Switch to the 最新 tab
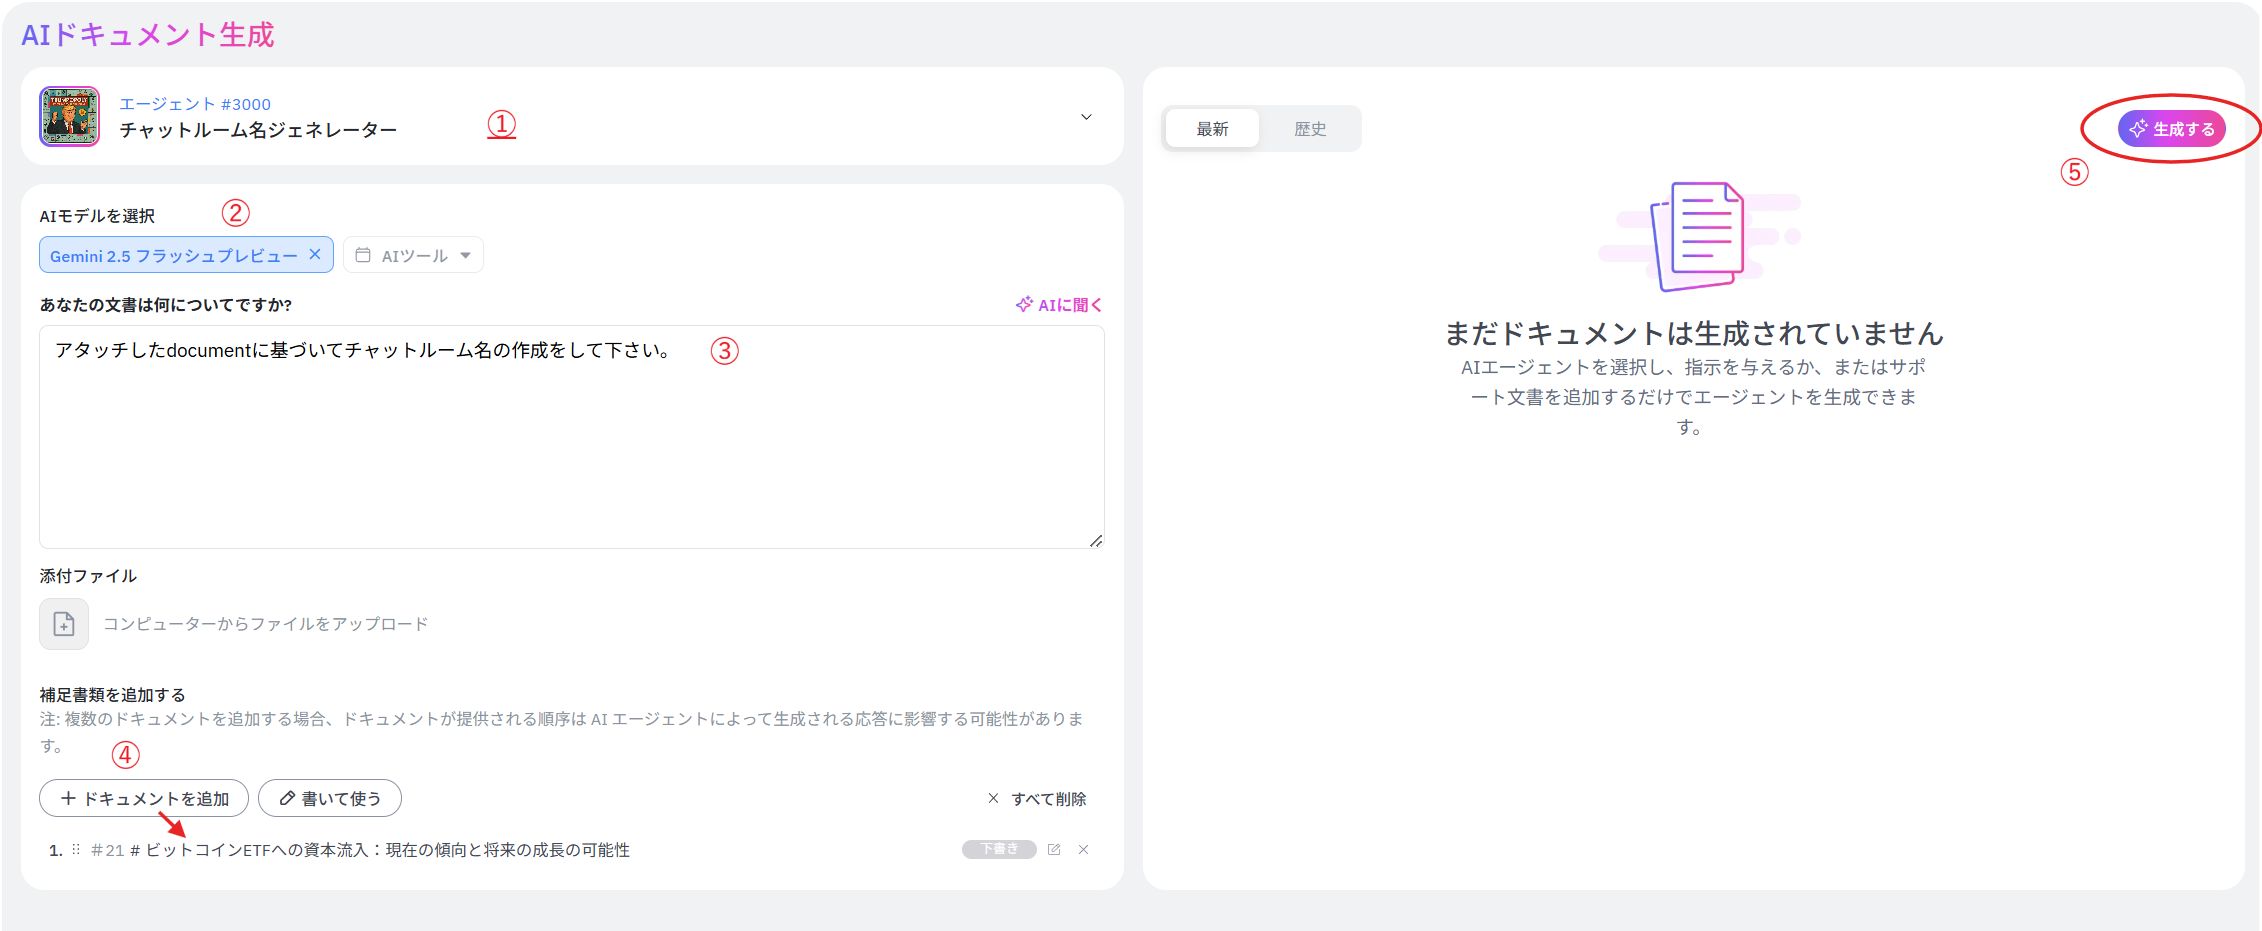The image size is (2262, 931). pyautogui.click(x=1212, y=129)
